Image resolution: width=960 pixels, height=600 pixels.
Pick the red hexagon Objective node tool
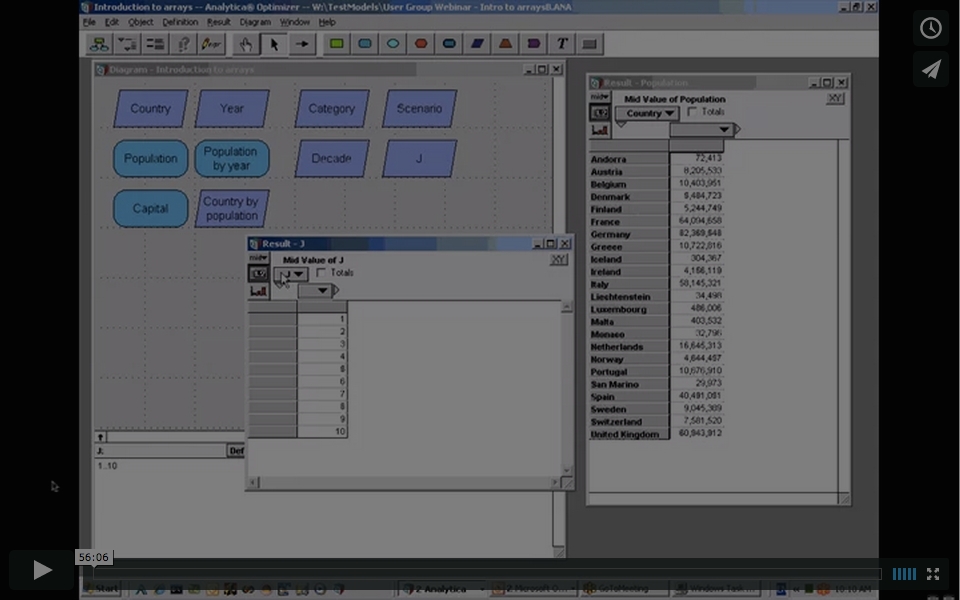[x=421, y=44]
